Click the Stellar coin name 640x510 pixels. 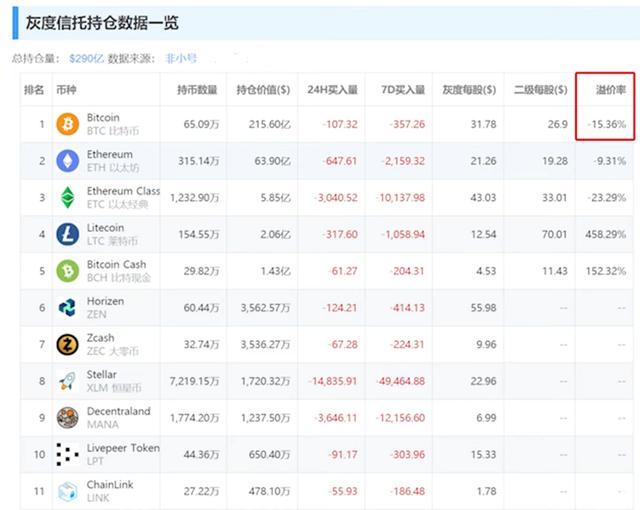(102, 375)
